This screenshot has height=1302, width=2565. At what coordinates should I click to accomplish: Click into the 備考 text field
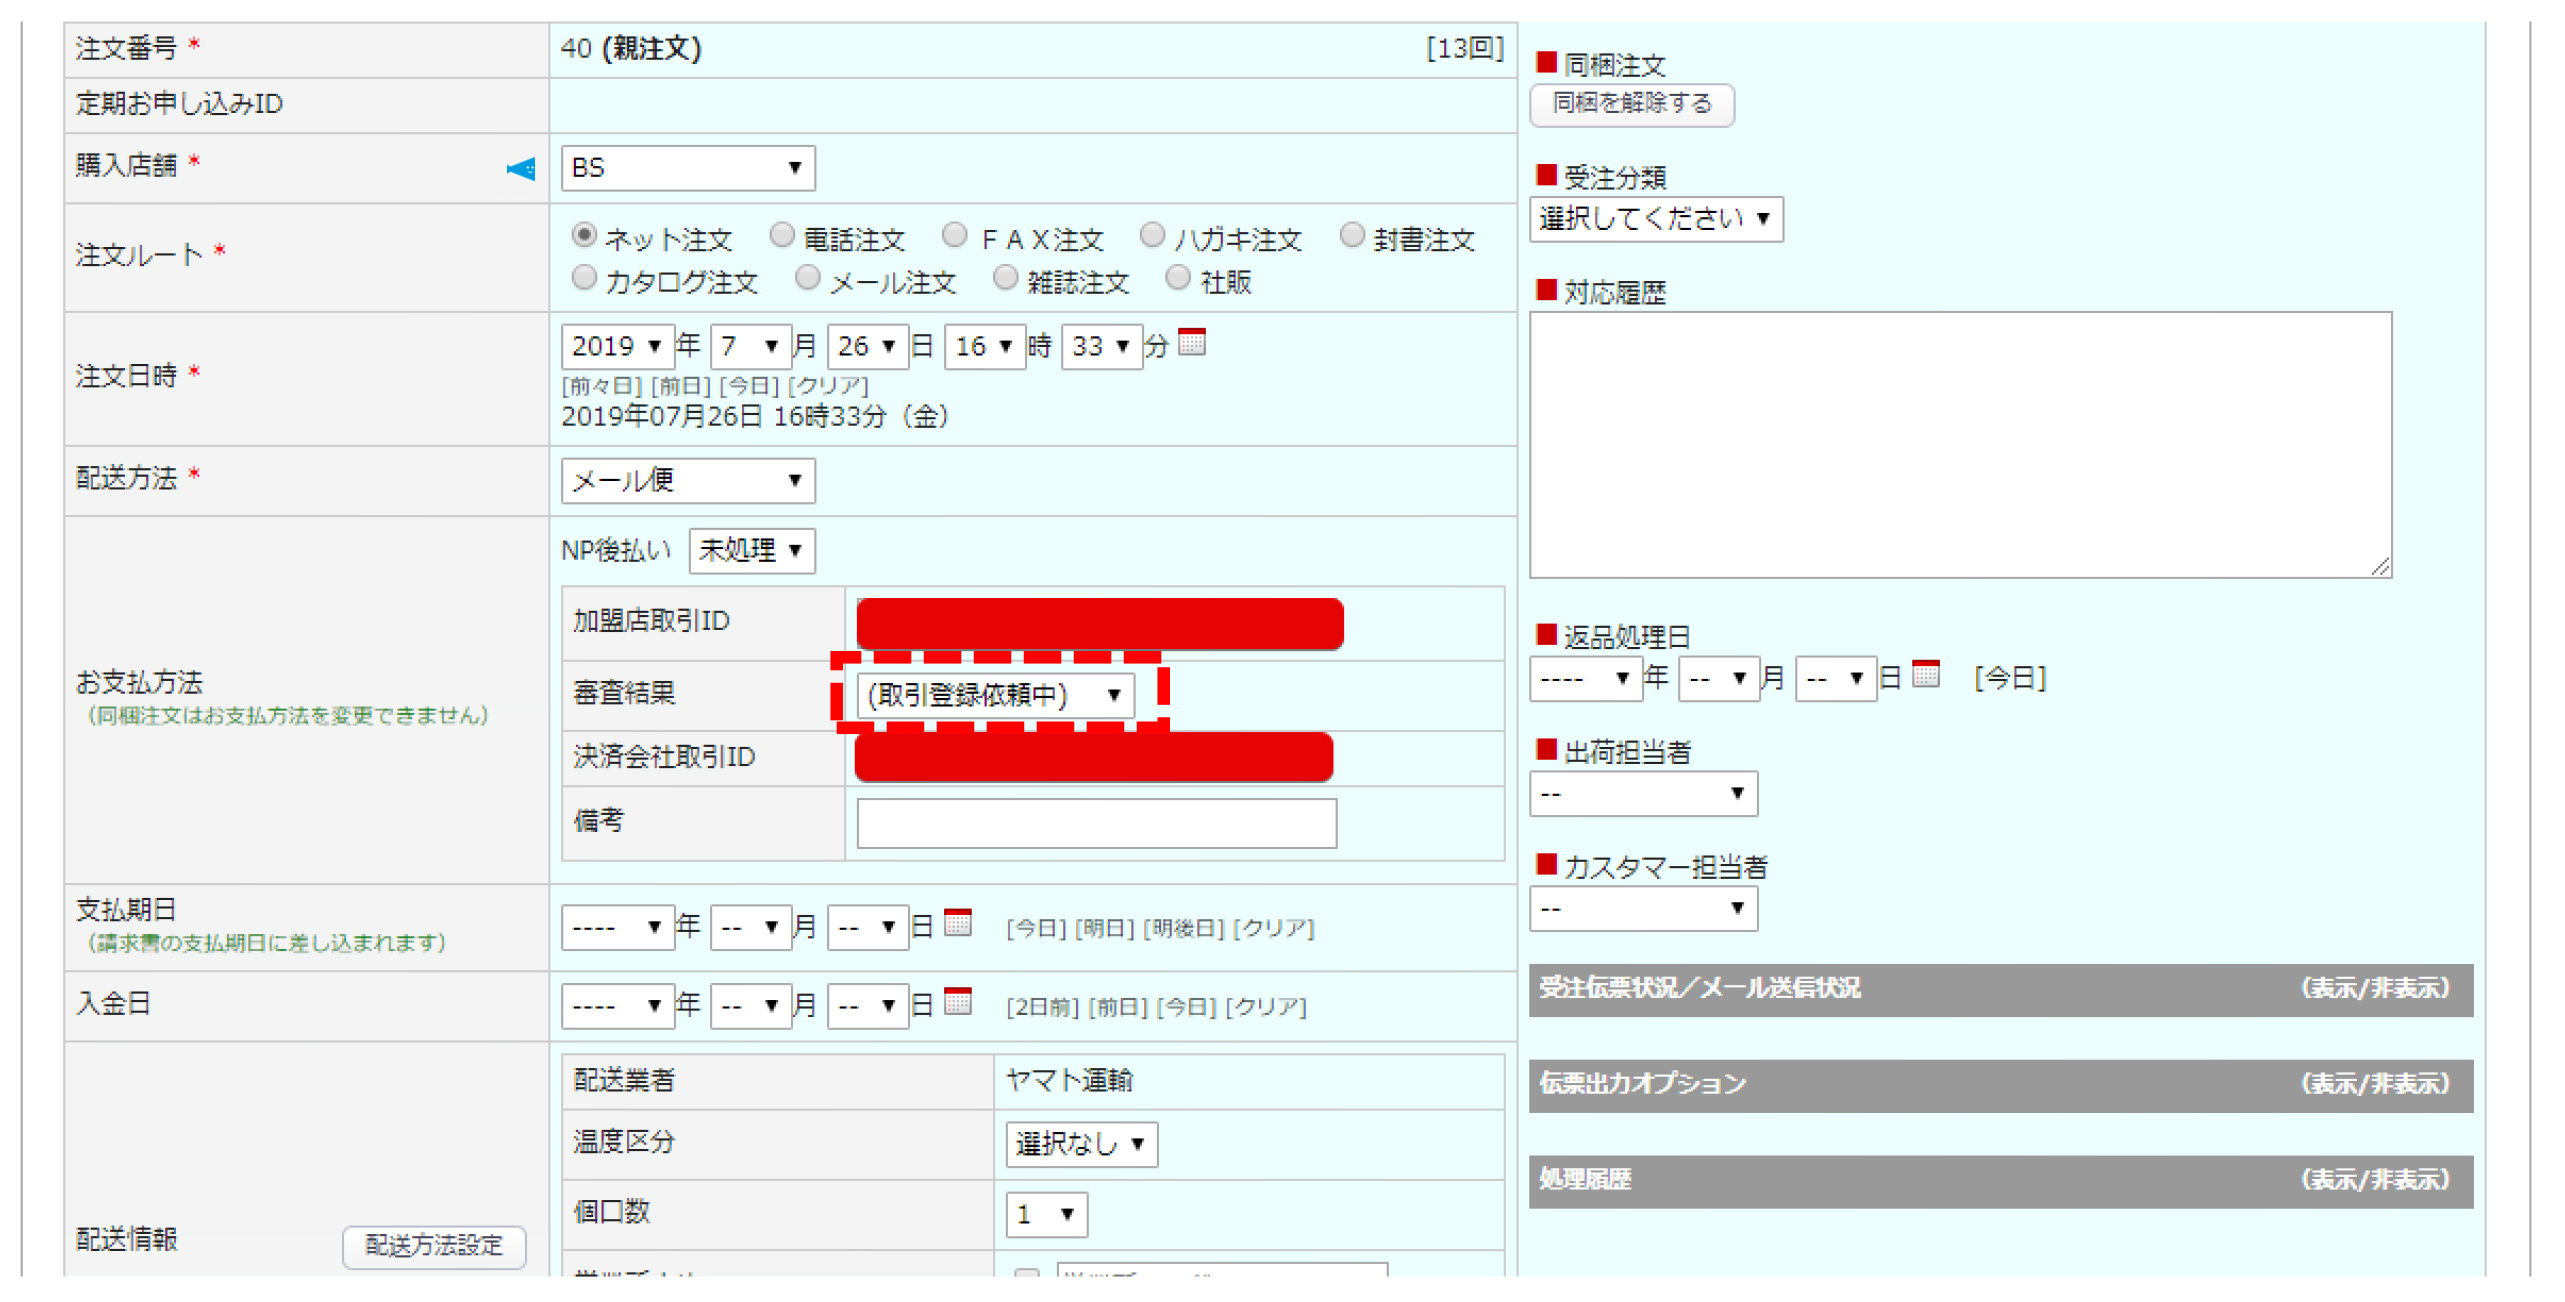(x=1095, y=823)
